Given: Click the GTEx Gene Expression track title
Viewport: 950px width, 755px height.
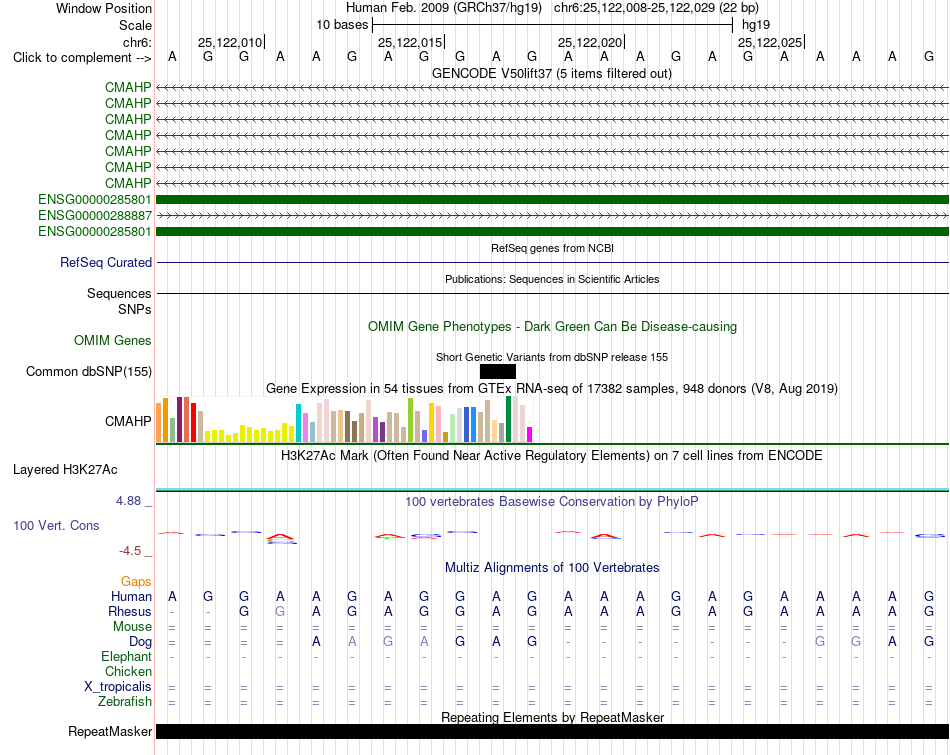Looking at the screenshot, I should coord(552,388).
